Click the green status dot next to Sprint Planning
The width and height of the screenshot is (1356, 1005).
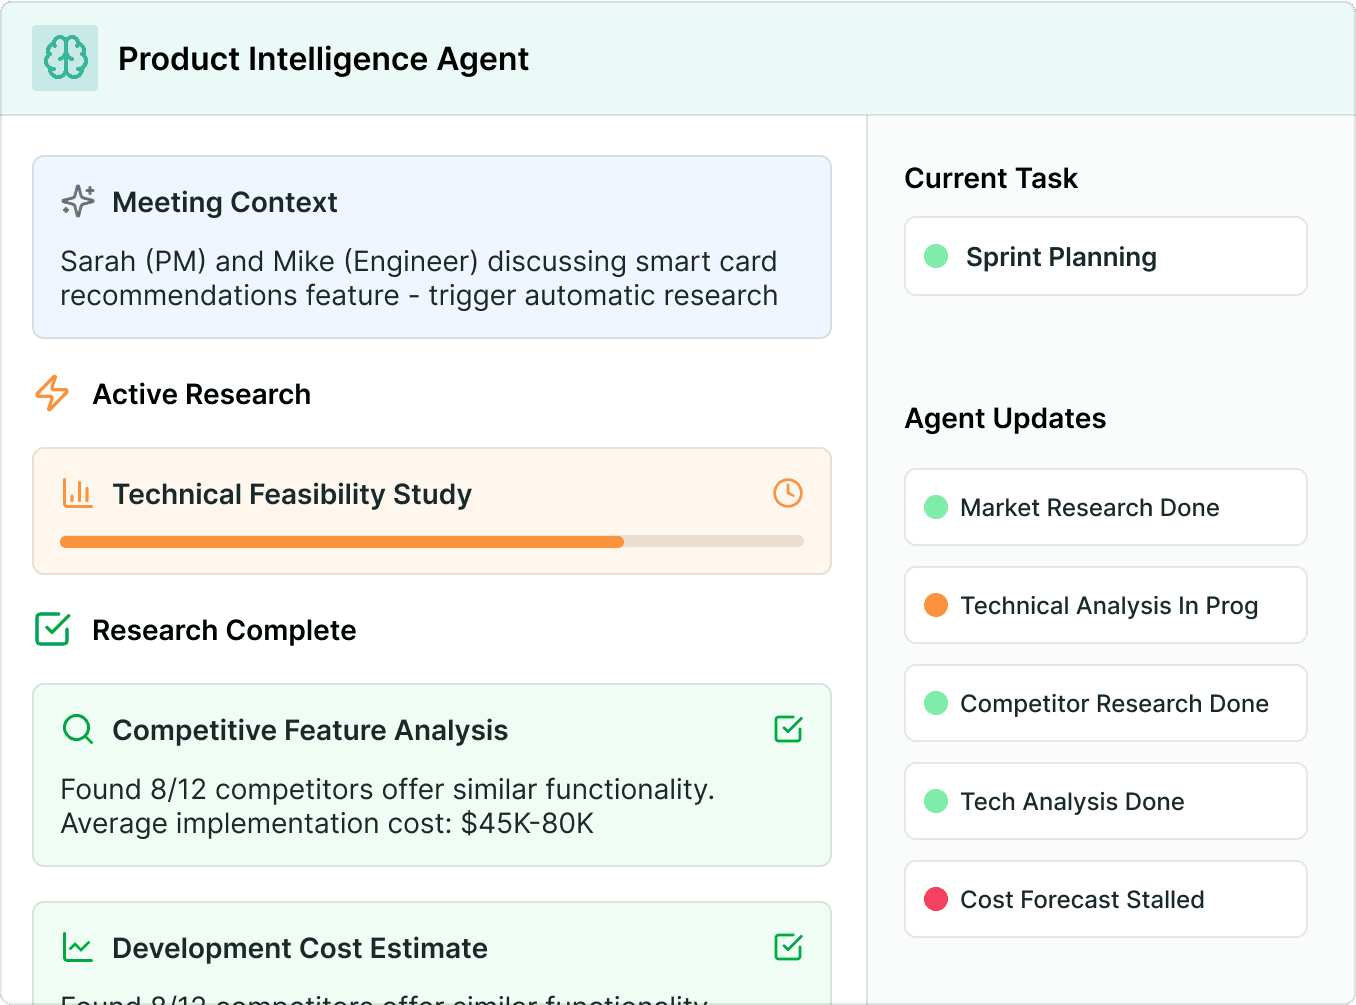click(x=936, y=256)
